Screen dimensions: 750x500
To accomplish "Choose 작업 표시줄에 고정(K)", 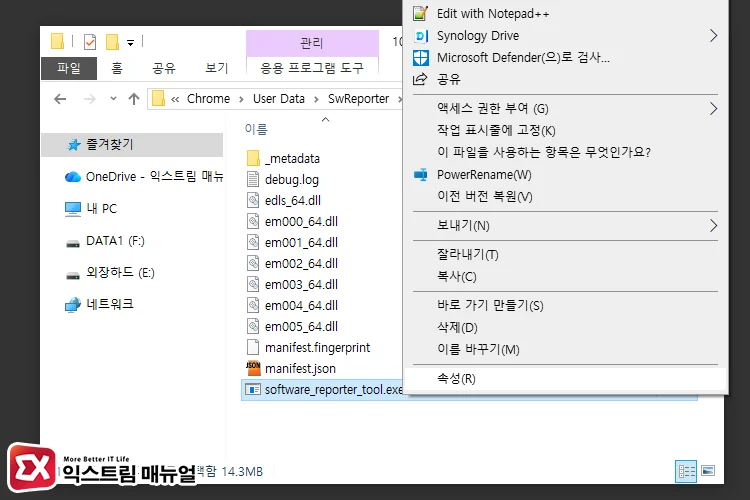I will (x=565, y=131).
